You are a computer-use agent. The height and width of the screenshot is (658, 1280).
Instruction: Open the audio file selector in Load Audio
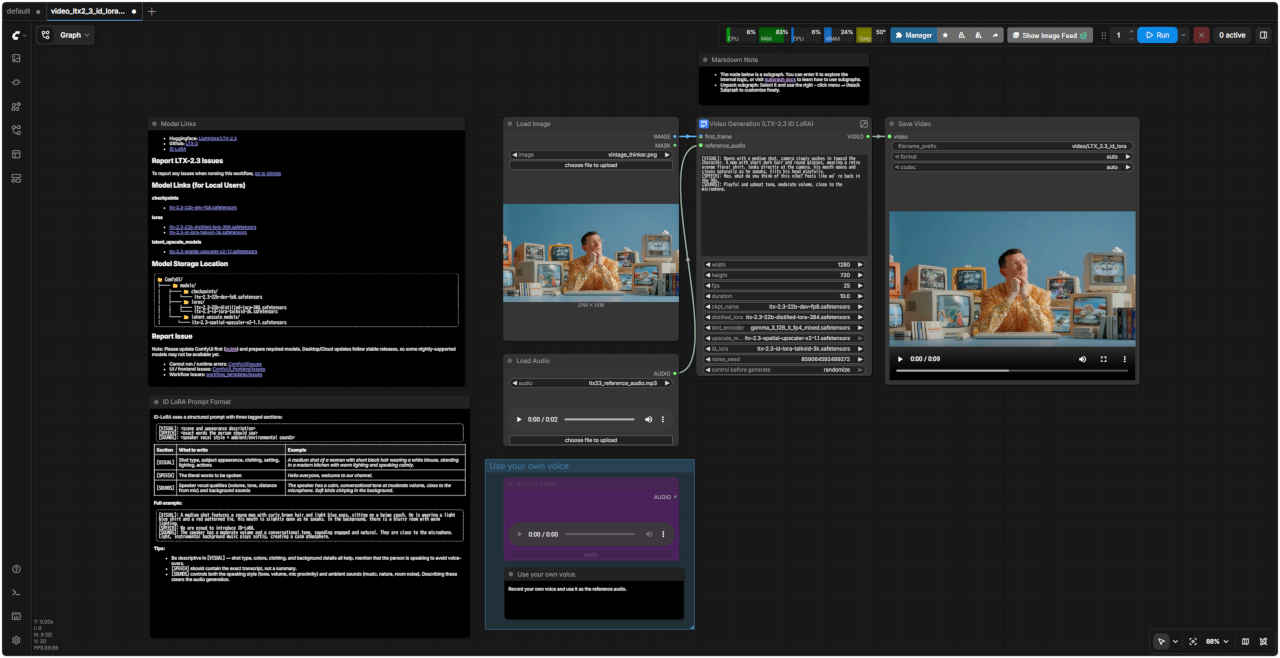(590, 383)
